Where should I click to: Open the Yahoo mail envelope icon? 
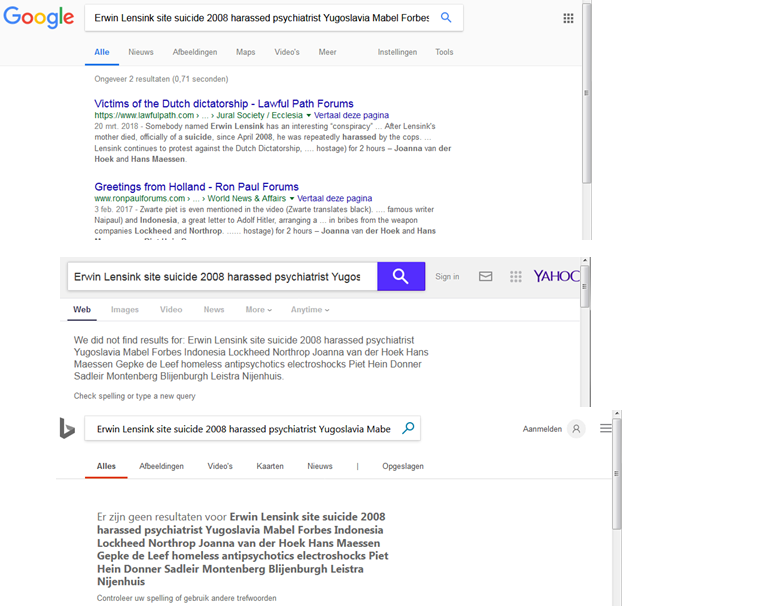pos(485,277)
